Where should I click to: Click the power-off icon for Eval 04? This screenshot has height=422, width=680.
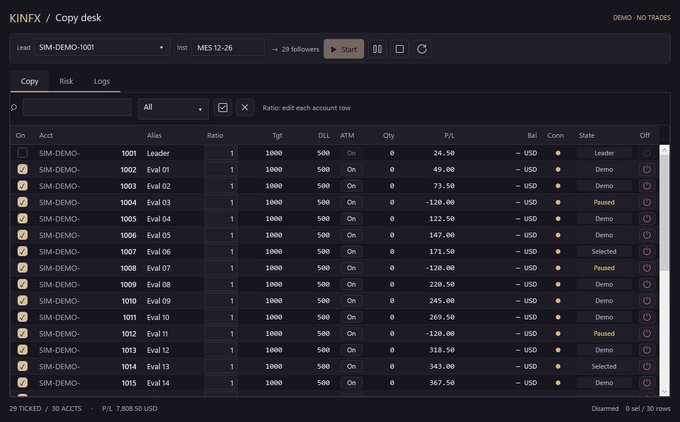click(x=647, y=219)
